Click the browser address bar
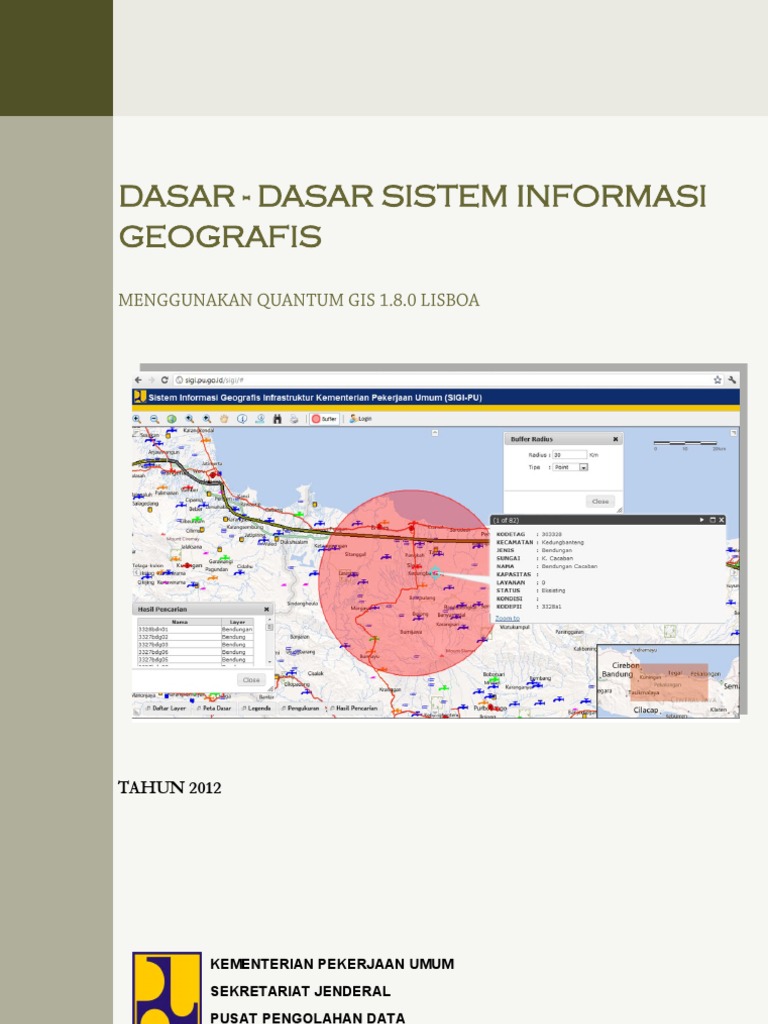 coord(444,379)
